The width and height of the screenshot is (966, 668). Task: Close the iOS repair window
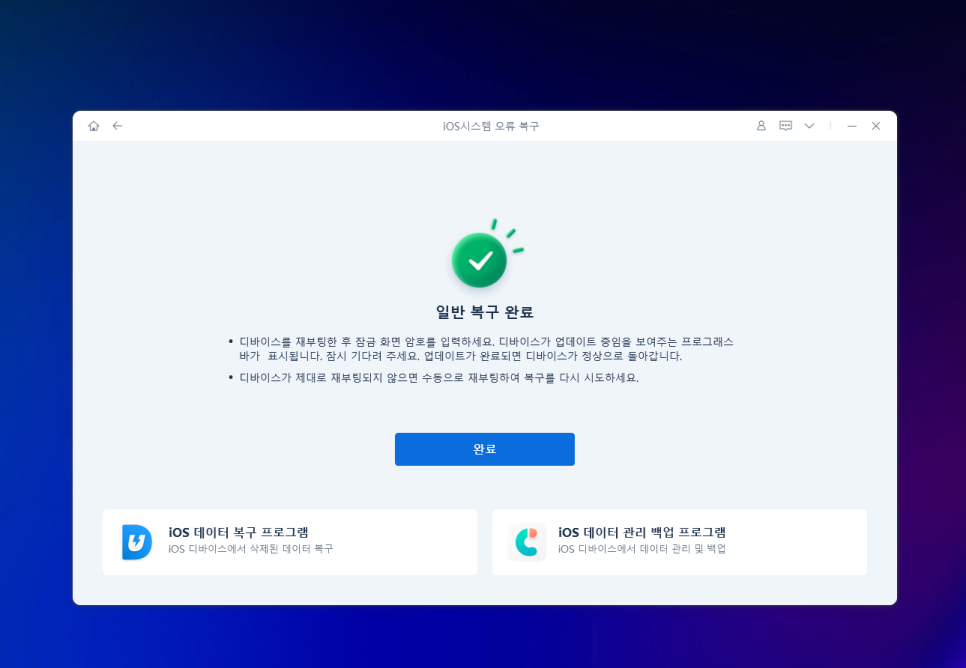coord(876,126)
